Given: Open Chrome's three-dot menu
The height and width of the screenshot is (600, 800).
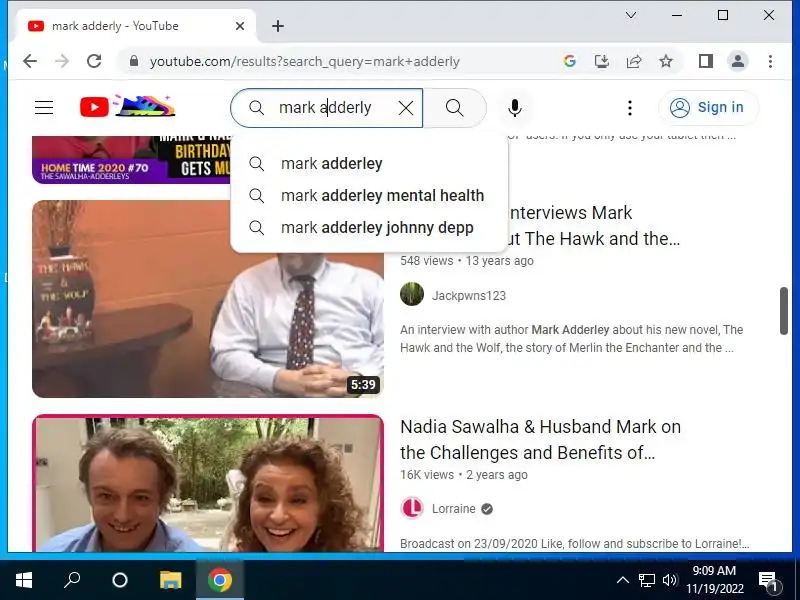Looking at the screenshot, I should (770, 61).
